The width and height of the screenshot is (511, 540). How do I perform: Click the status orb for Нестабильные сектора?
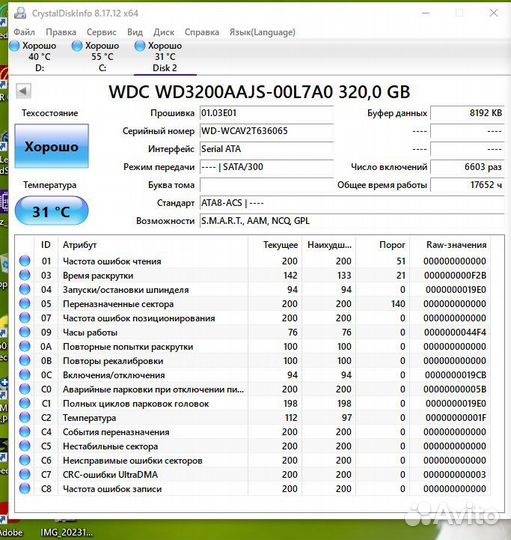coord(25,446)
